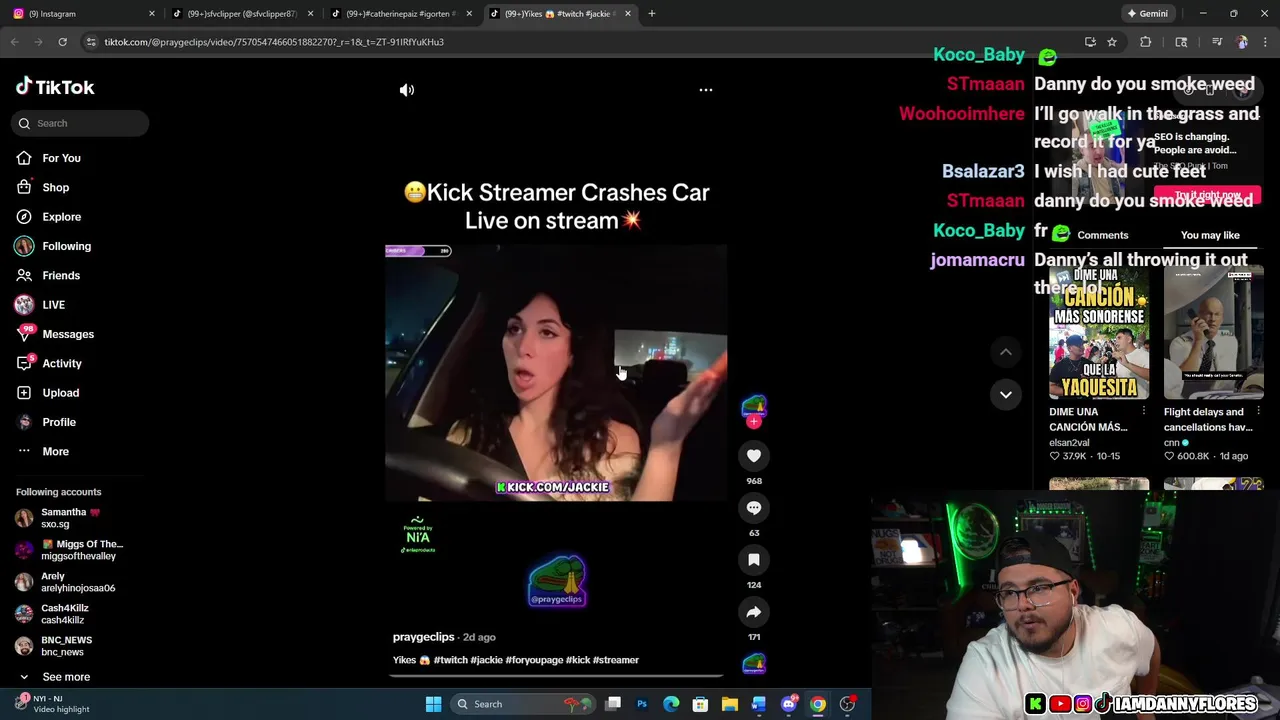Follow praygeclips via the red plus avatar
The height and width of the screenshot is (720, 1280).
pyautogui.click(x=754, y=421)
